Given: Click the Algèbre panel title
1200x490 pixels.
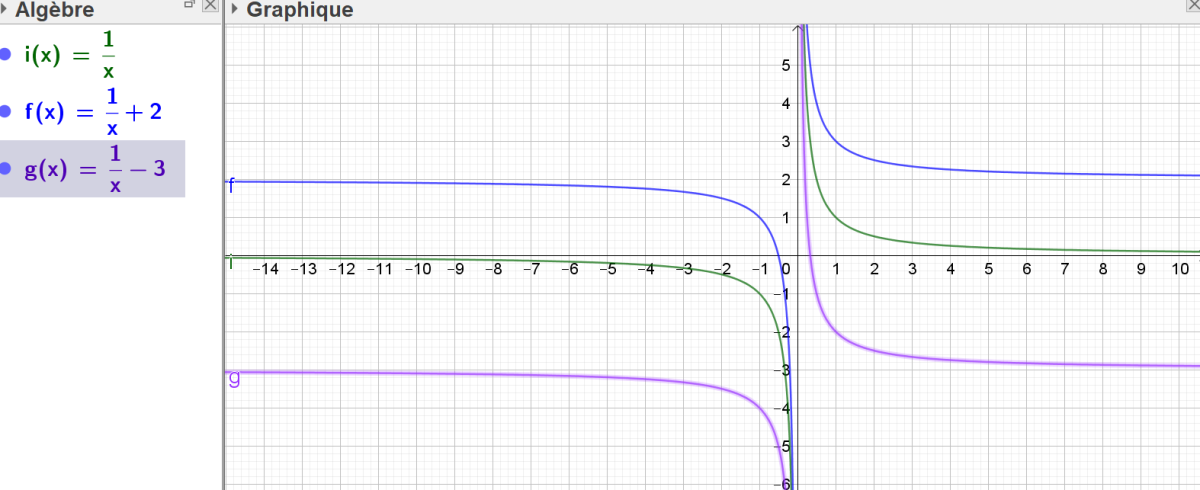Looking at the screenshot, I should click(55, 10).
